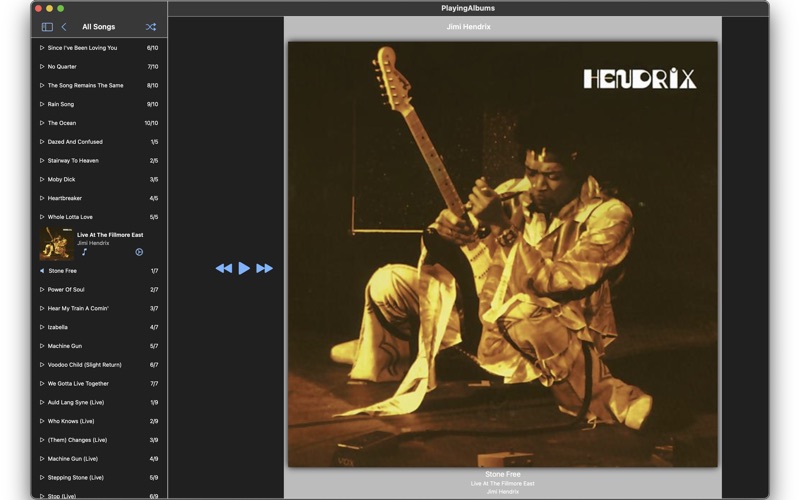Skip to next track with fast-forward button

pyautogui.click(x=264, y=268)
